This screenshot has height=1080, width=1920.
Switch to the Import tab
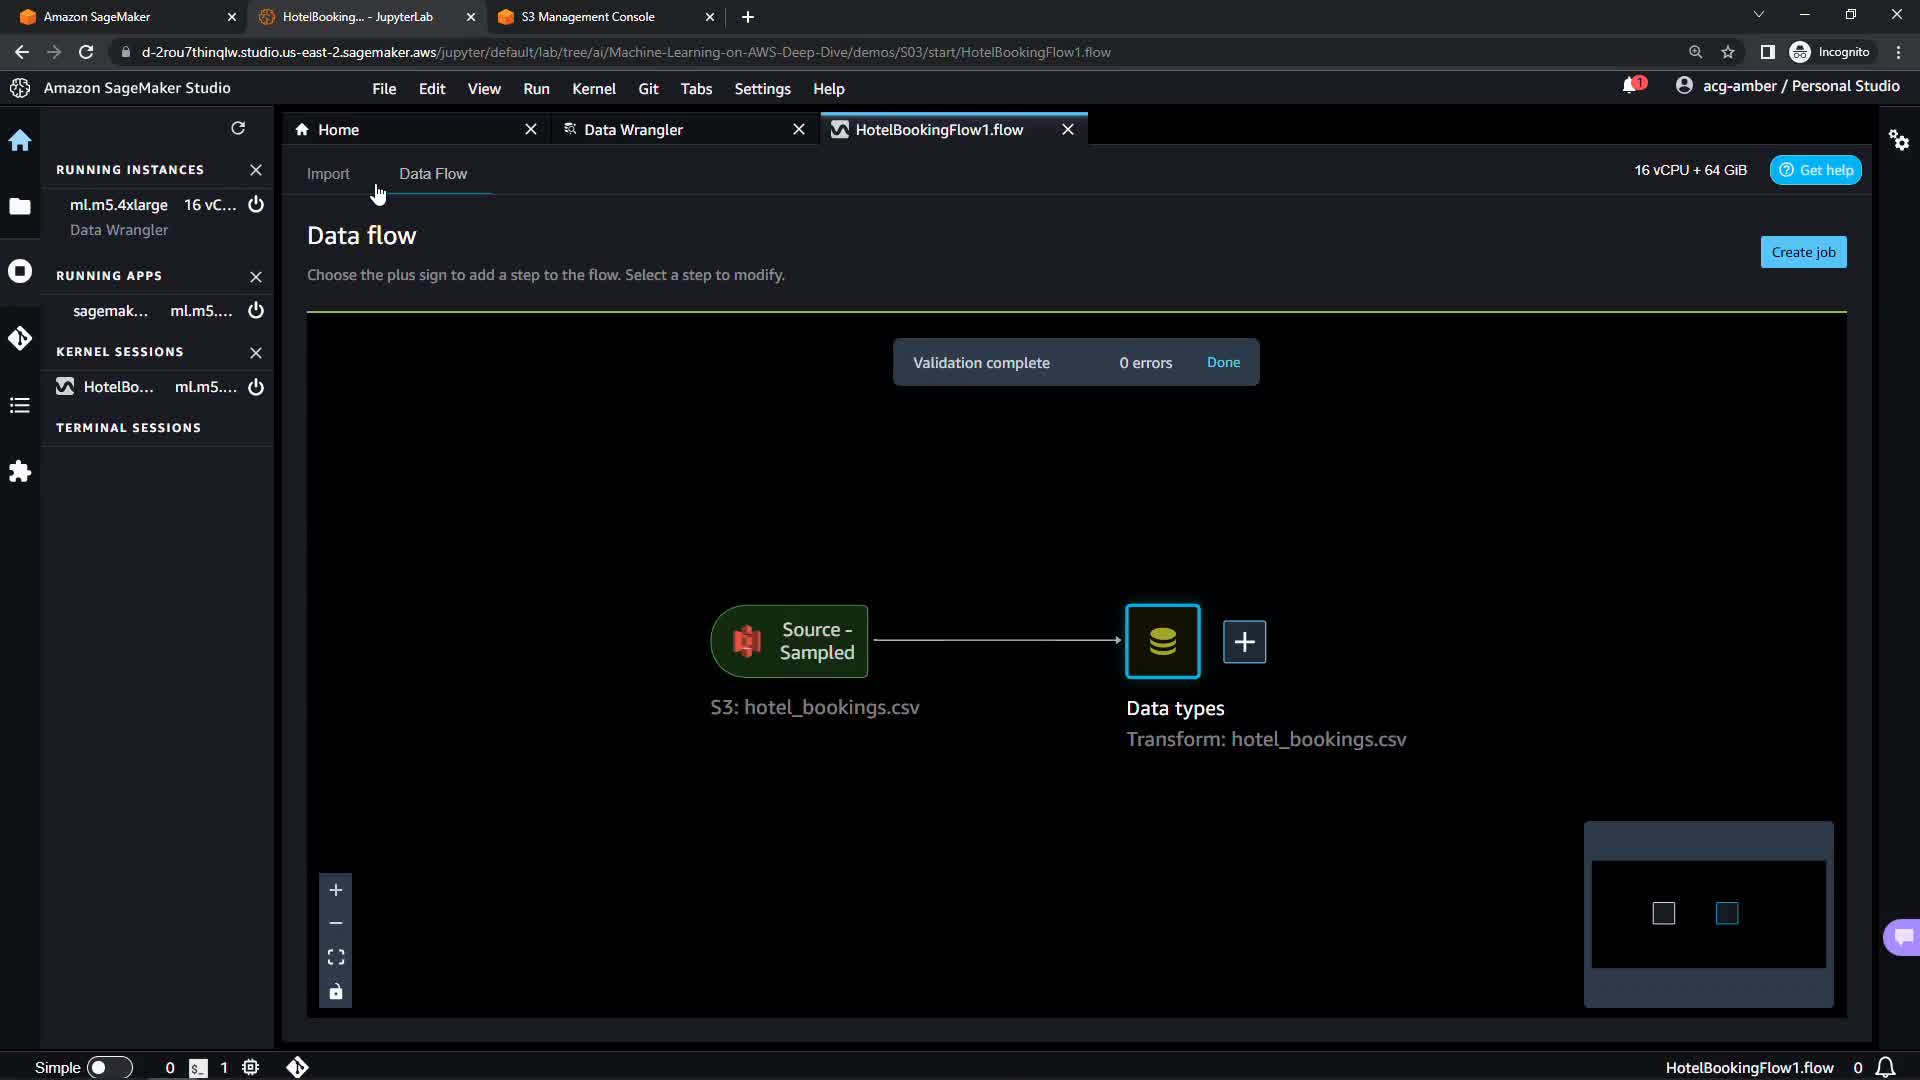pos(328,173)
